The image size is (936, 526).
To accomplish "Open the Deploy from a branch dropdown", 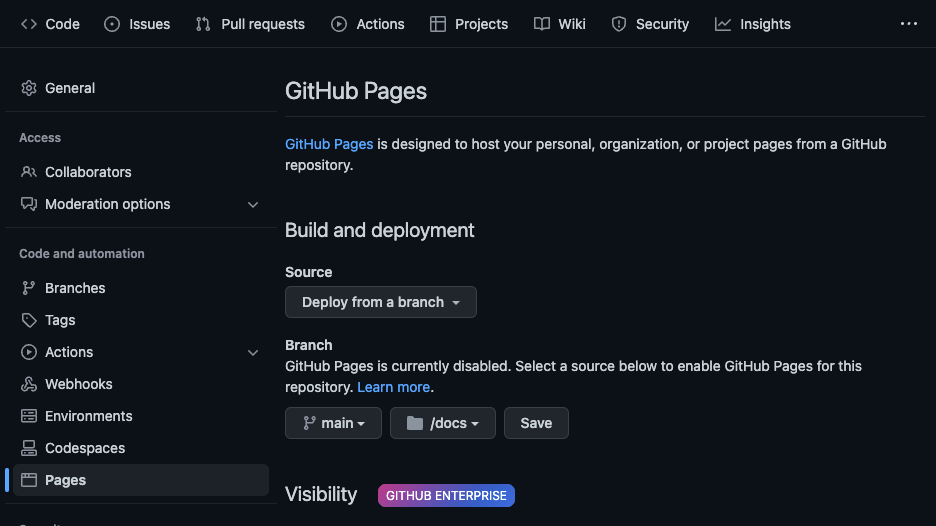I will [x=381, y=302].
